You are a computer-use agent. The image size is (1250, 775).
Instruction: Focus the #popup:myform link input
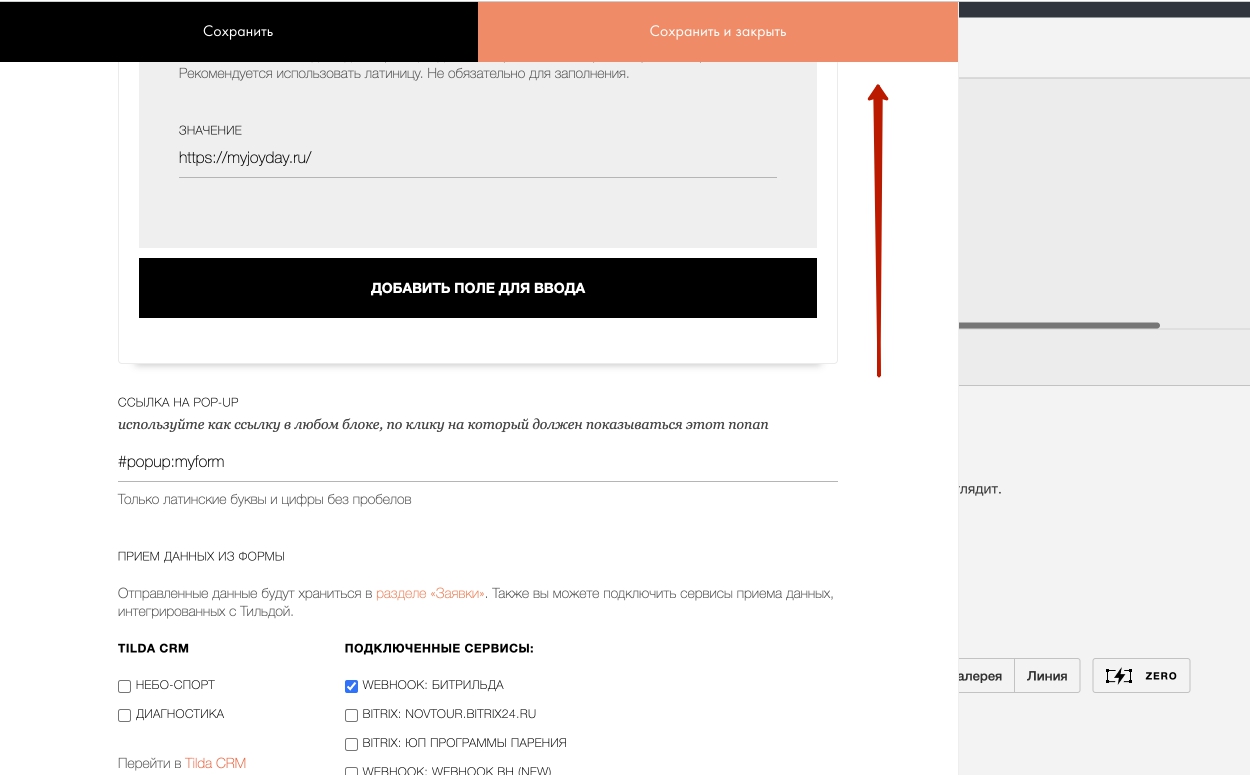[477, 462]
